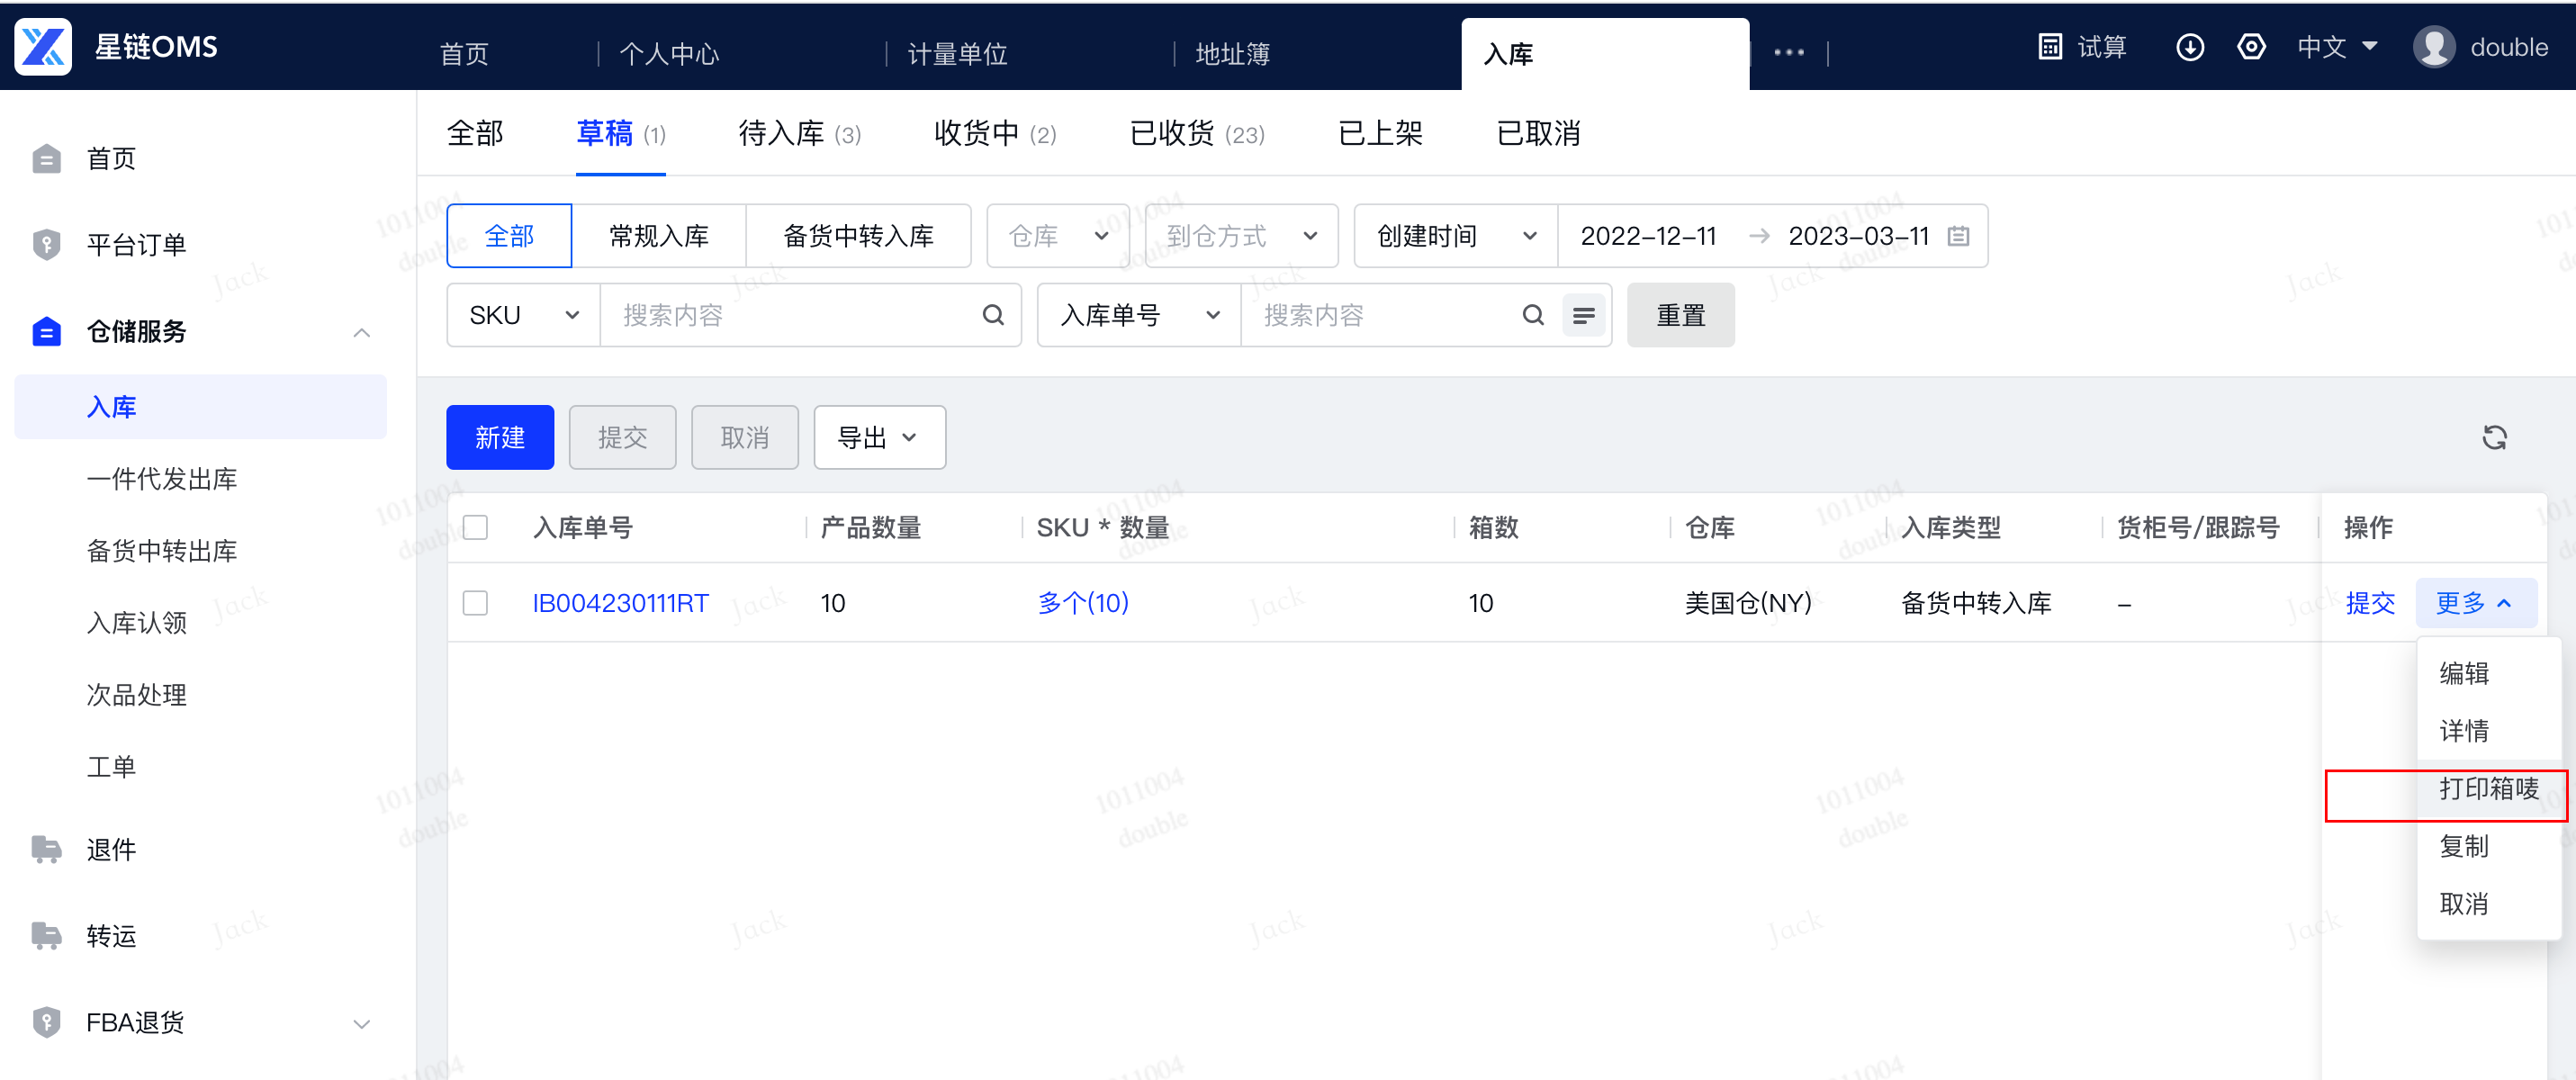2576x1080 pixels.
Task: Open the 个人中心 top tab
Action: [669, 54]
